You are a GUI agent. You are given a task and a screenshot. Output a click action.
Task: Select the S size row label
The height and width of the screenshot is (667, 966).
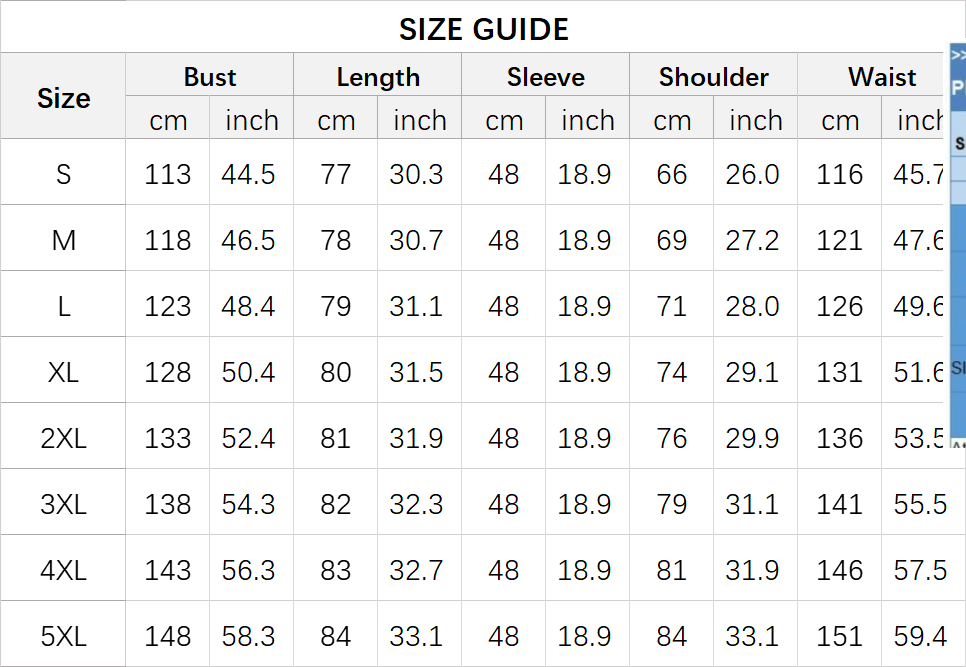63,174
